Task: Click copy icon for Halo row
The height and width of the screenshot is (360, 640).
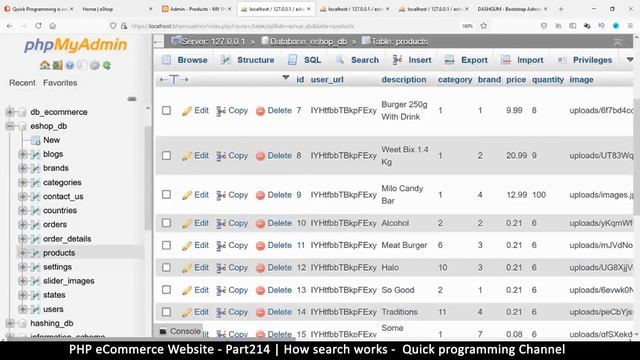Action: [x=221, y=268]
